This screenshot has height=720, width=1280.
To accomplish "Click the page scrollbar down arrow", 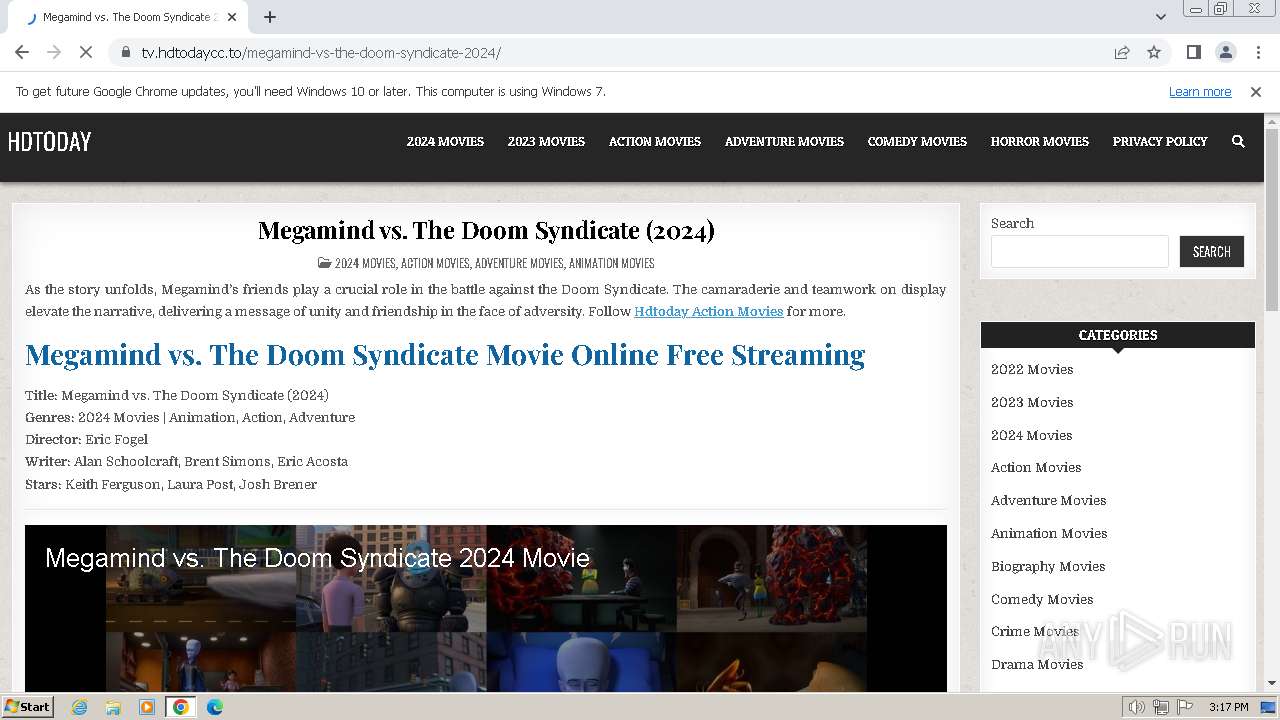I will (1272, 683).
